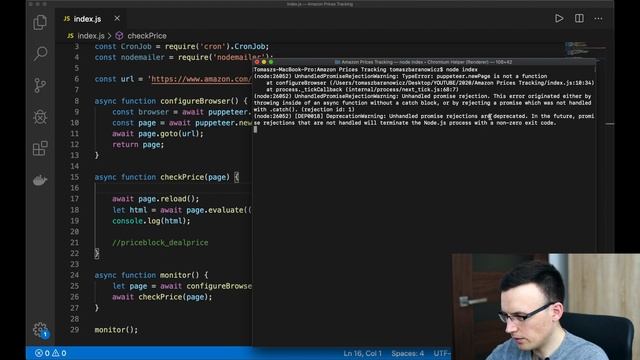Open the Run and Debug view

pyautogui.click(x=40, y=117)
